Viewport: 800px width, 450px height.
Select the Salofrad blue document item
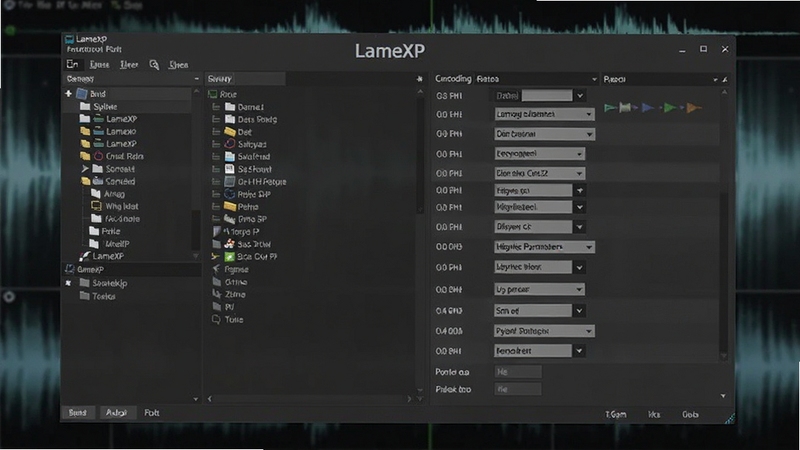[x=247, y=157]
